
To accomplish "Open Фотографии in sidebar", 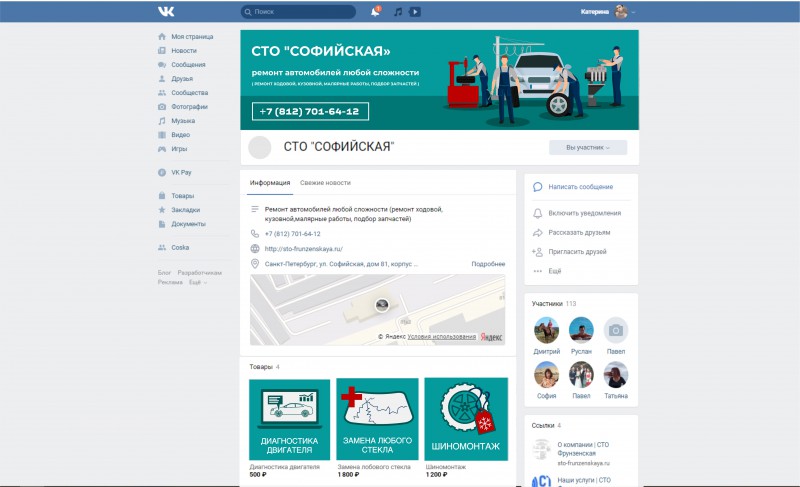I will (189, 107).
